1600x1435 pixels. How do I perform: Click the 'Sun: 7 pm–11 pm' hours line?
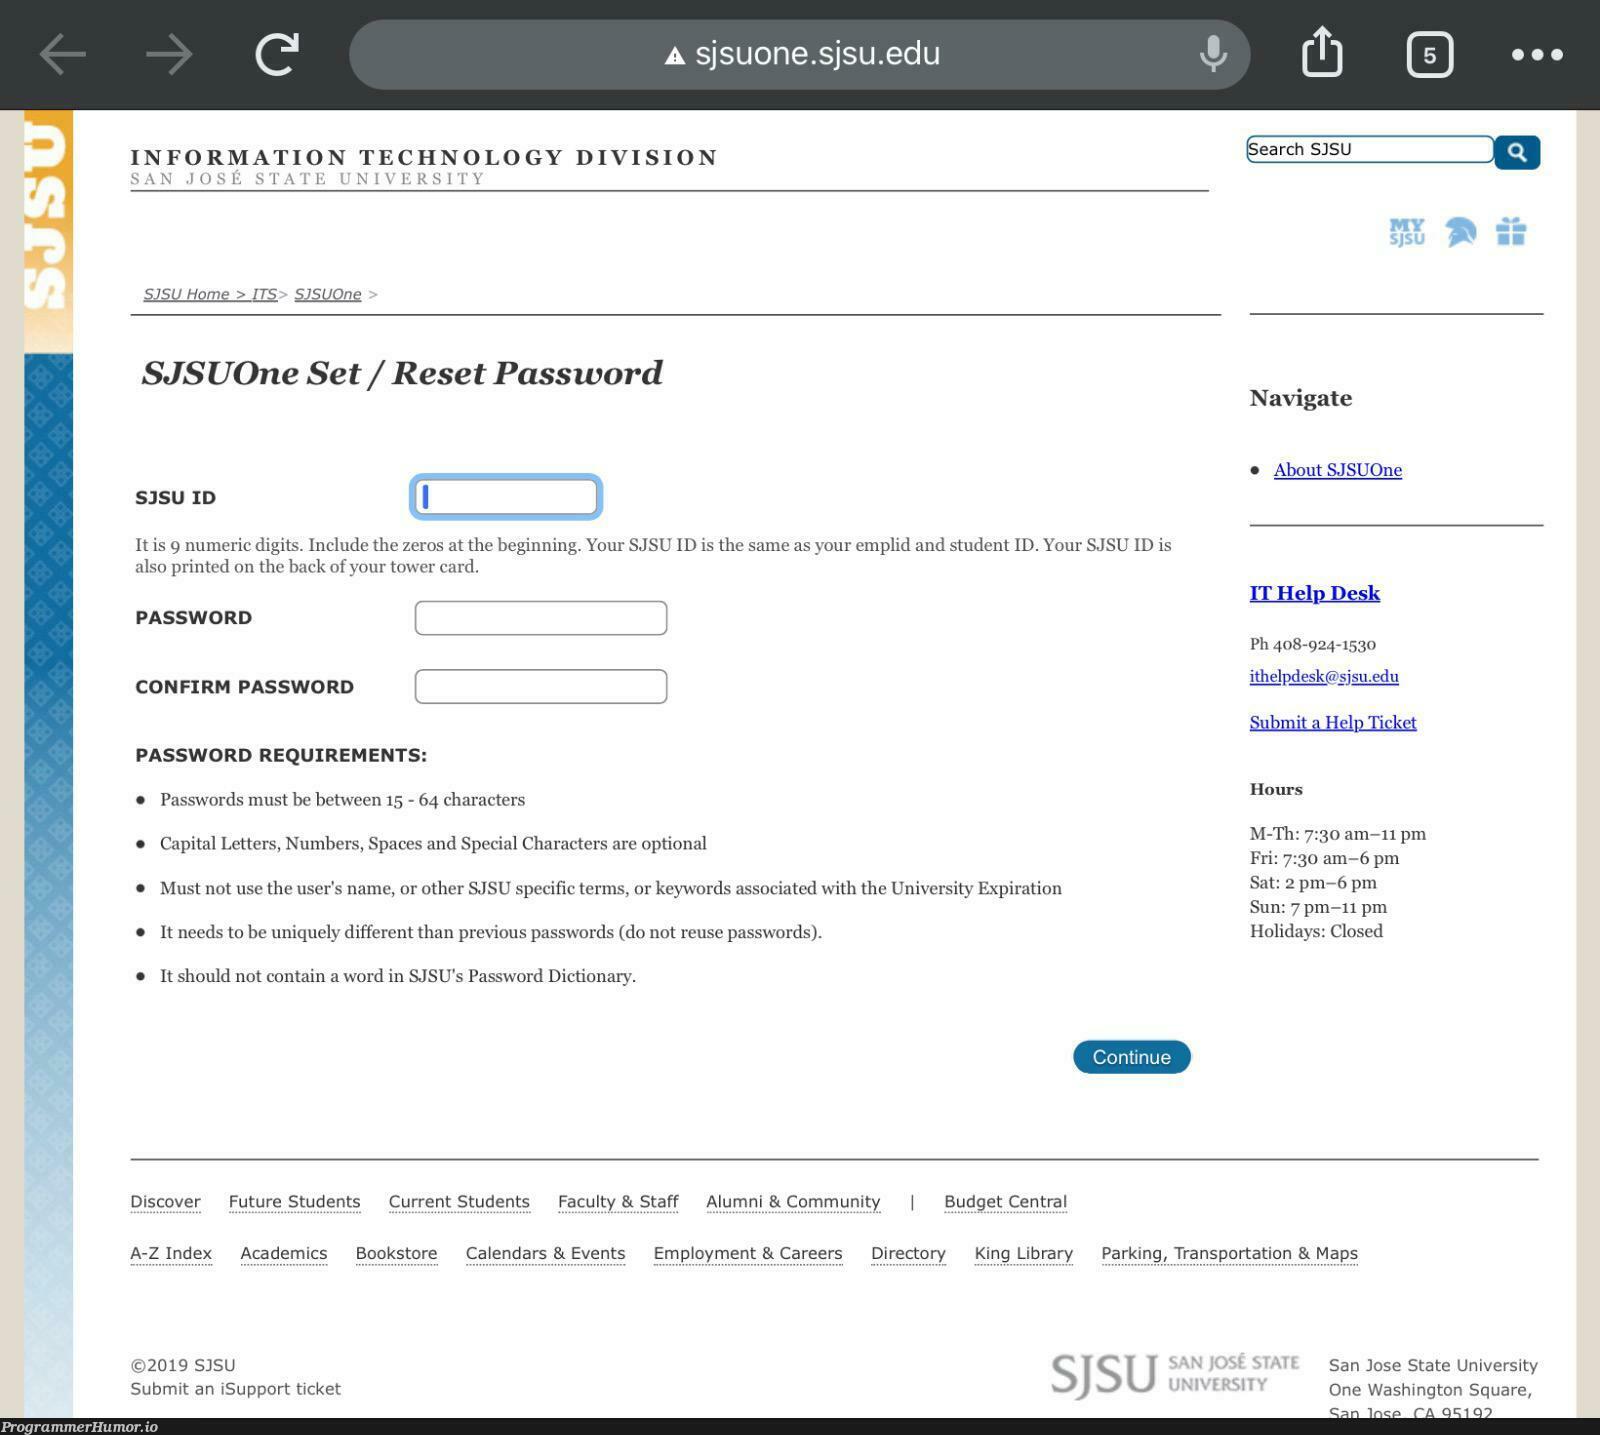(1318, 907)
